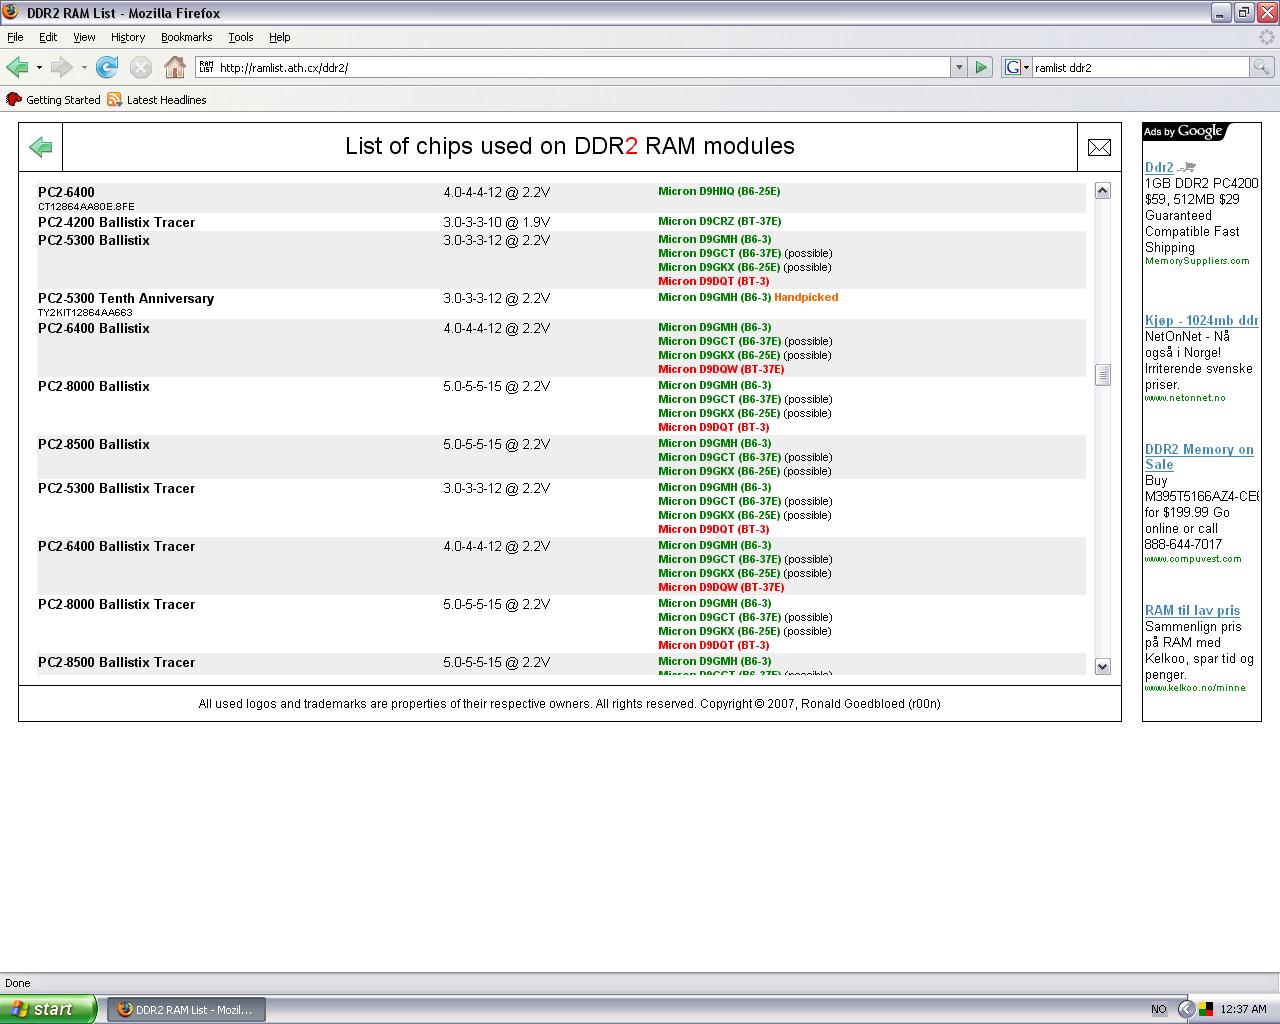
Task: Click part number 'TY2KIT12864AA663'
Action: point(85,313)
